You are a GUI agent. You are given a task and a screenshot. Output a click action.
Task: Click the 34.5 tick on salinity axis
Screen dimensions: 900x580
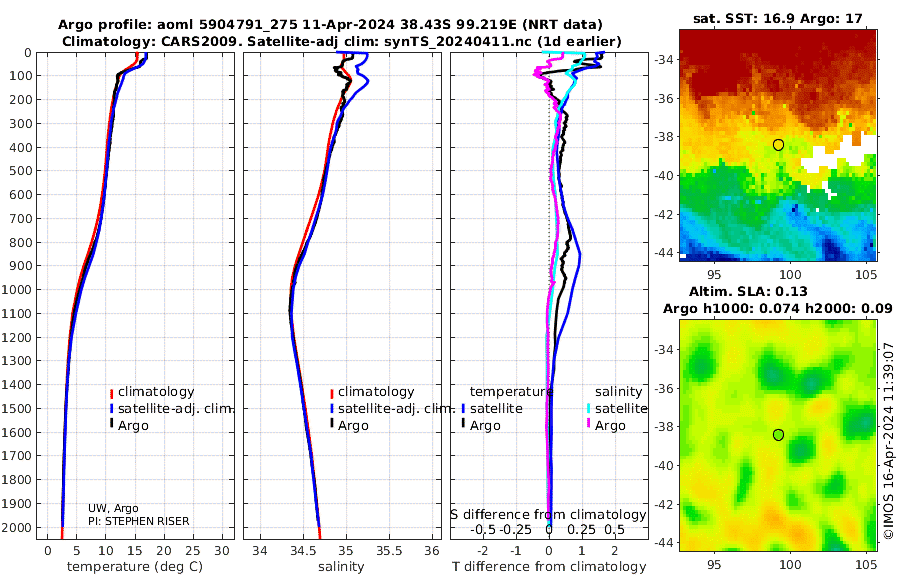point(302,551)
